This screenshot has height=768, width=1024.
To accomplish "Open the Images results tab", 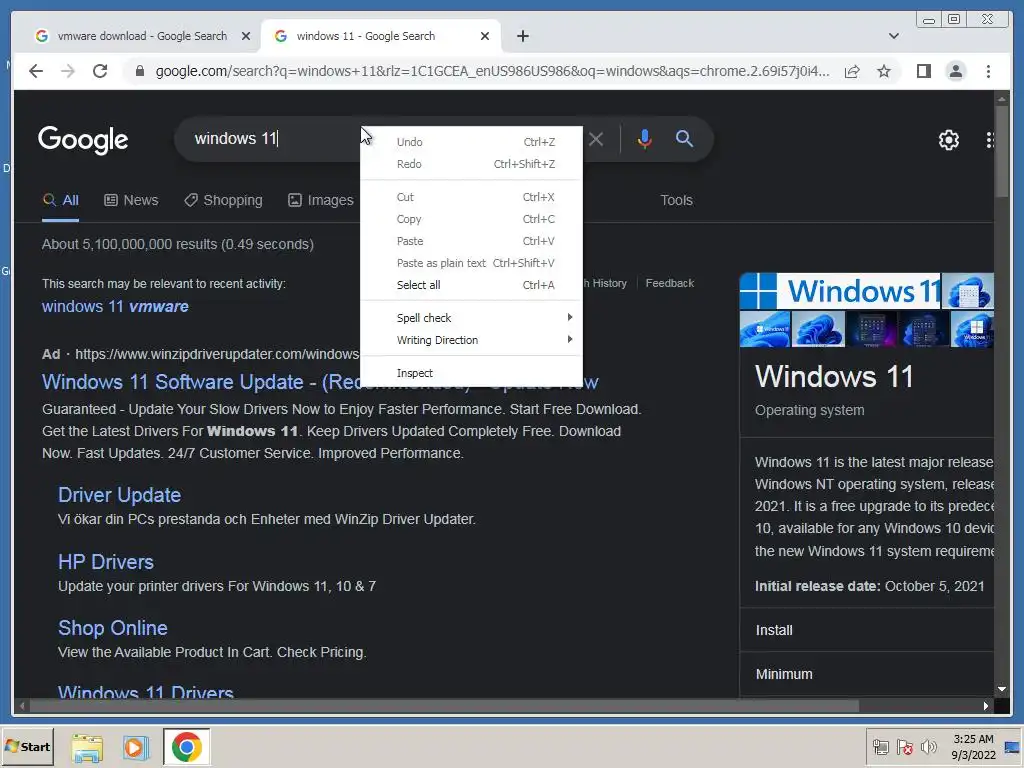I will point(321,200).
